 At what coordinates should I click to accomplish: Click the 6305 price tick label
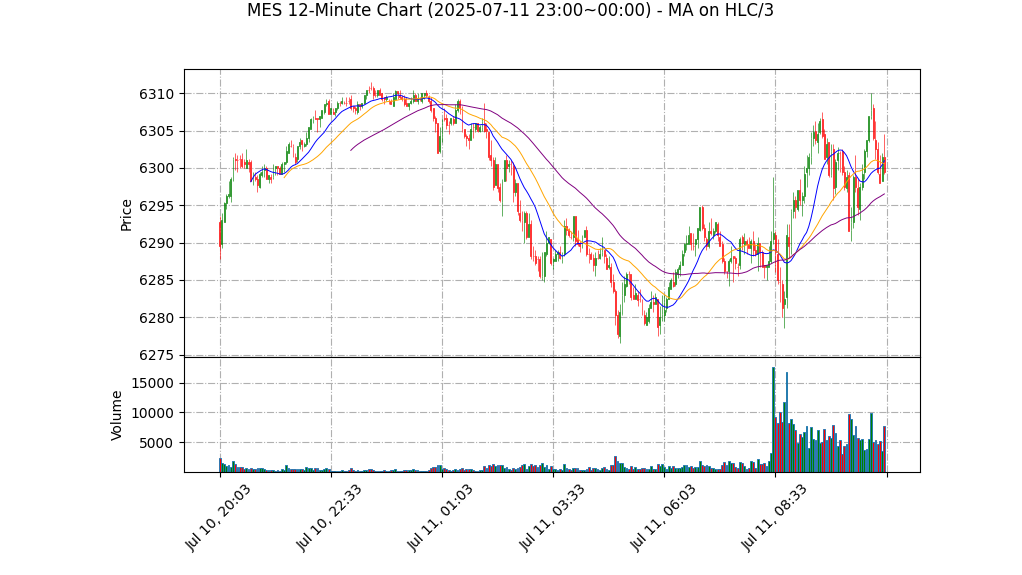157,131
